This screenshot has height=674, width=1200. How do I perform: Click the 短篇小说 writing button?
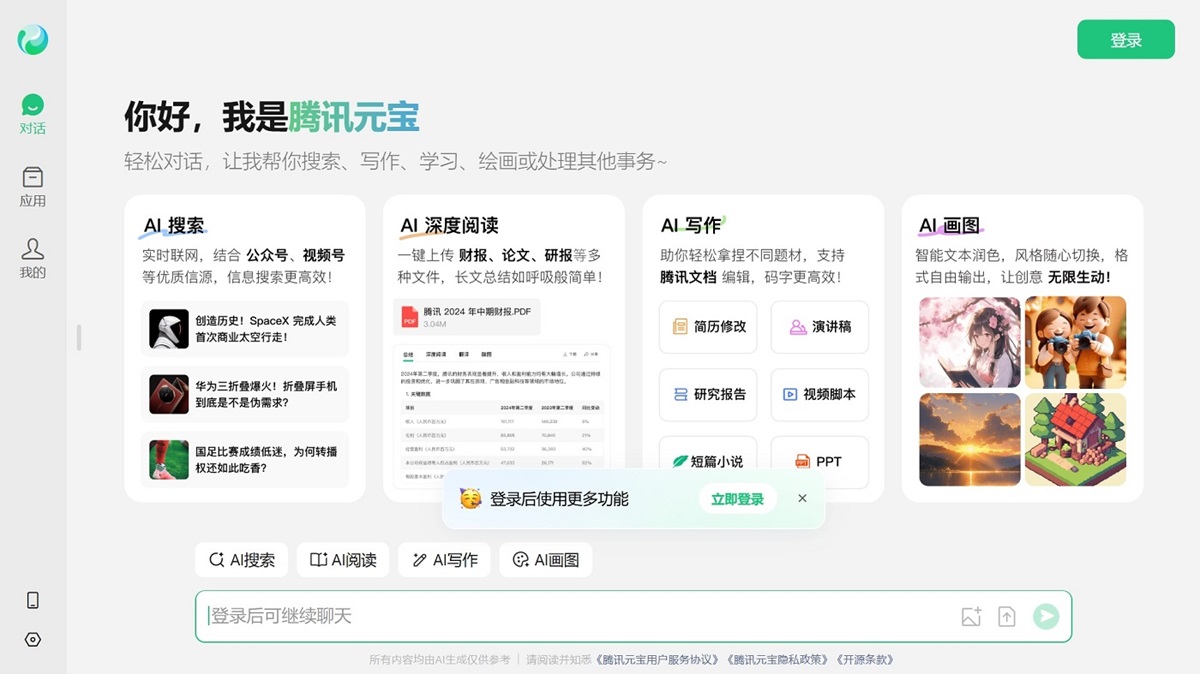tap(708, 462)
